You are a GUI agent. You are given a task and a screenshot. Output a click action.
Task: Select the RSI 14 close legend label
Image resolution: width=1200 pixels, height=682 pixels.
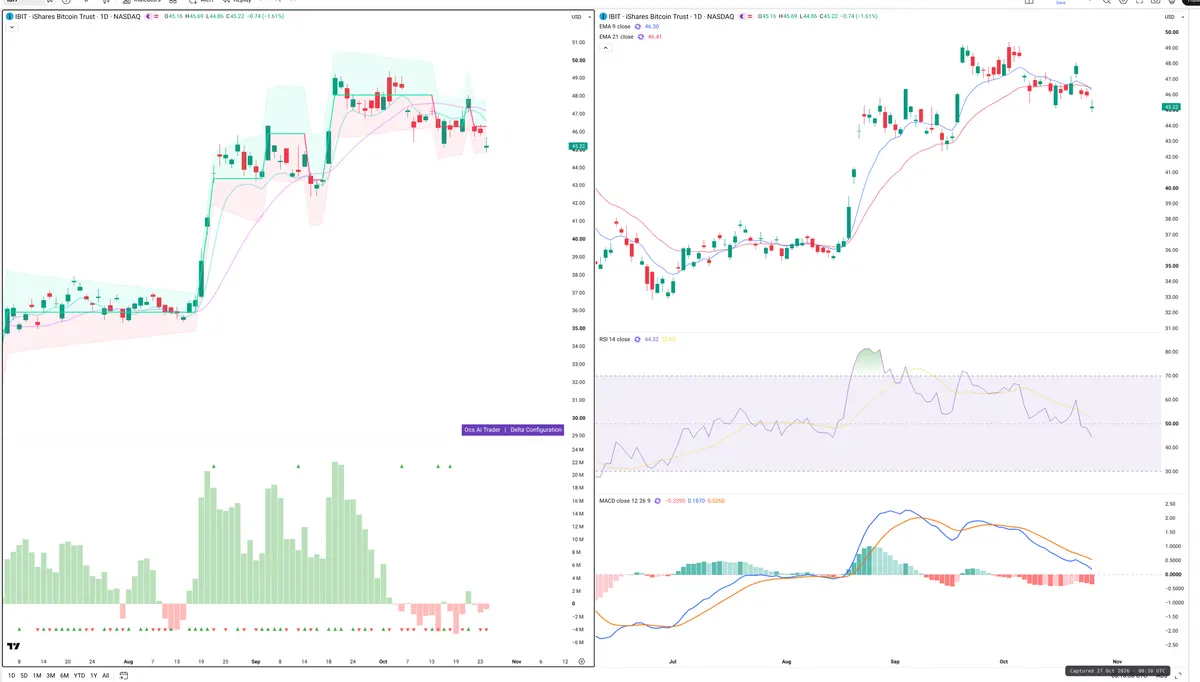pos(614,339)
